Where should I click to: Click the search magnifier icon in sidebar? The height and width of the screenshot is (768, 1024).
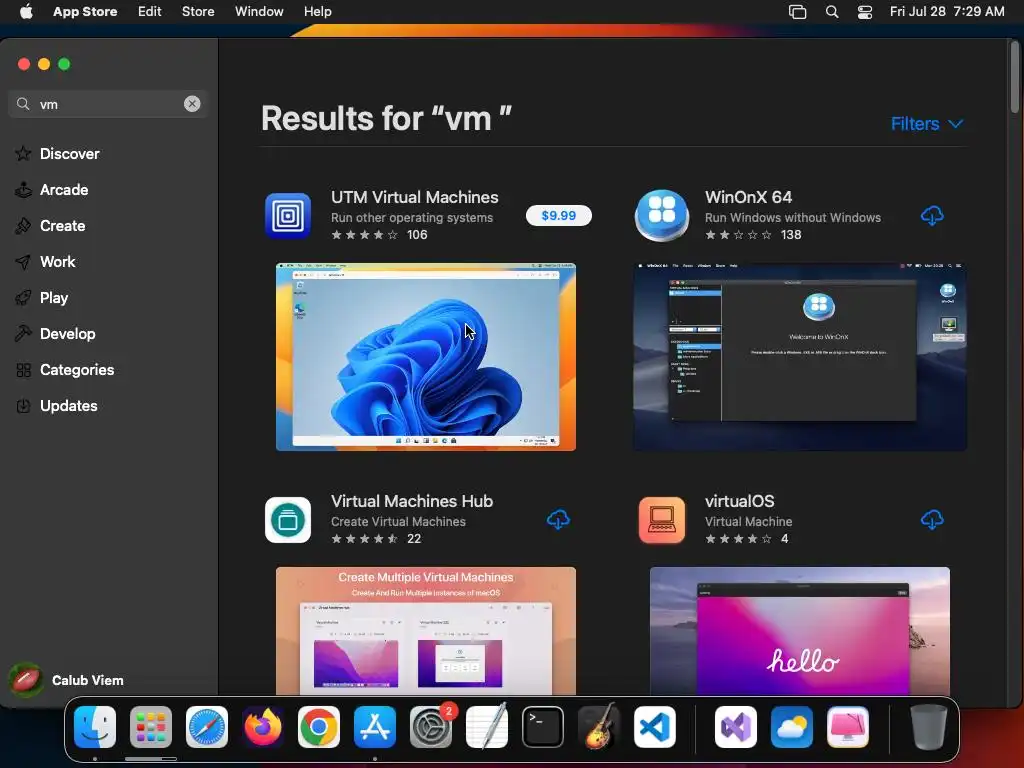tap(23, 104)
